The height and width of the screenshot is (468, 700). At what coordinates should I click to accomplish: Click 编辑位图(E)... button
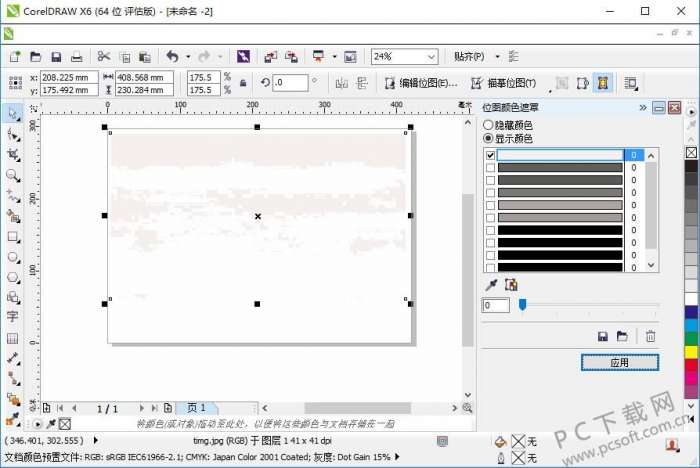point(421,83)
